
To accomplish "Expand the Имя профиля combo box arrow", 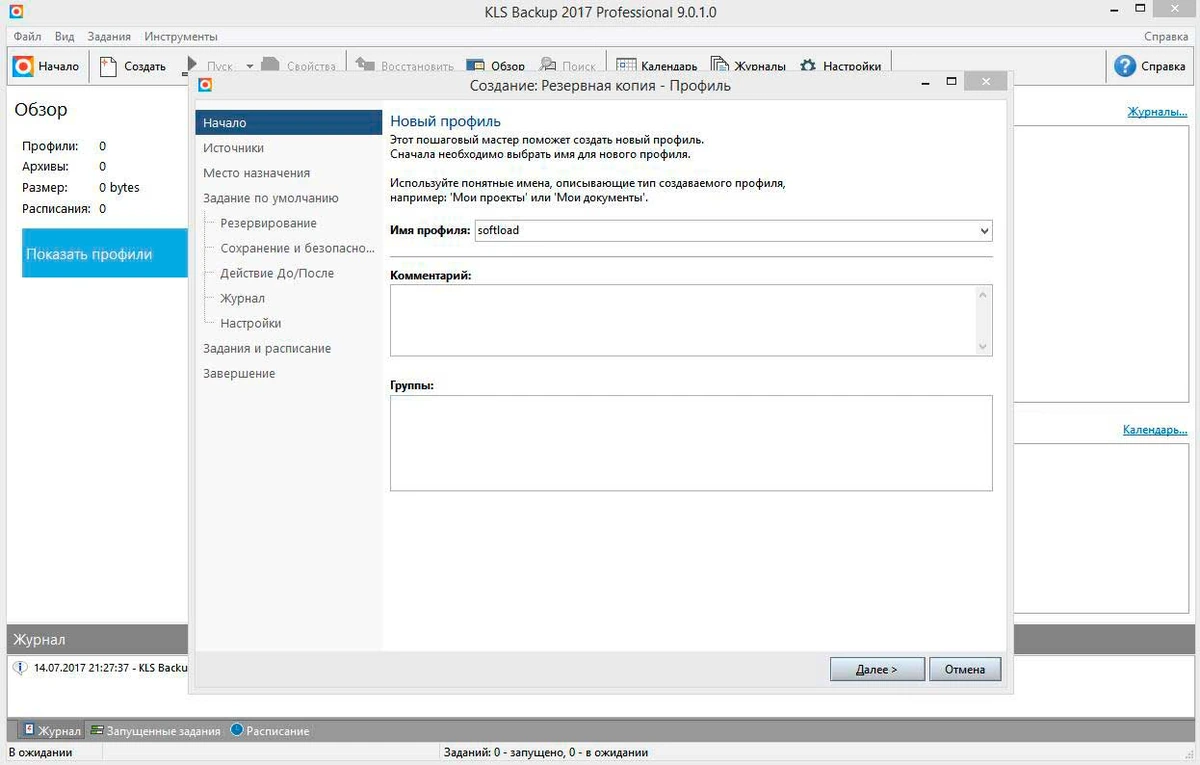I will (x=984, y=231).
